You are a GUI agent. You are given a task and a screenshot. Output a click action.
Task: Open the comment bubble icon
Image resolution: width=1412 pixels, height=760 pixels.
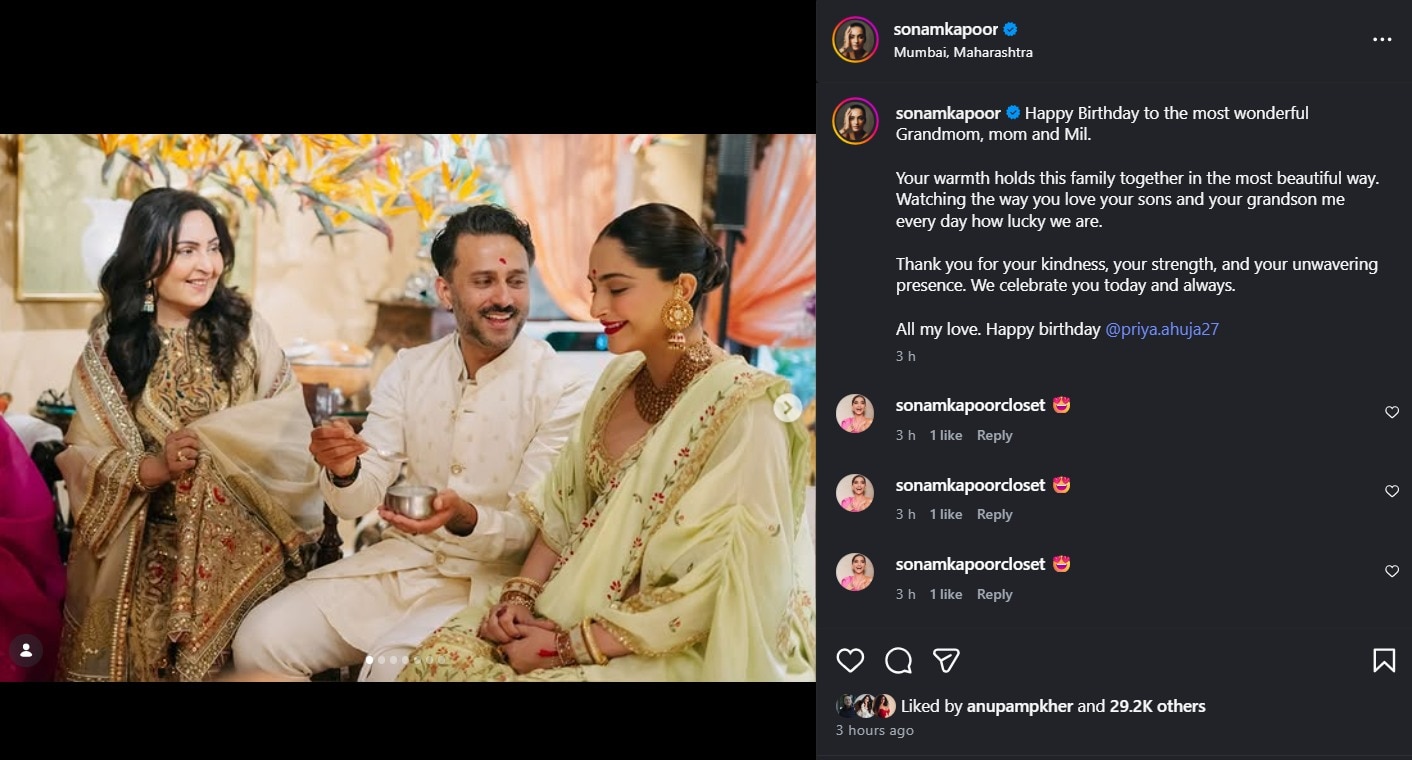point(898,660)
